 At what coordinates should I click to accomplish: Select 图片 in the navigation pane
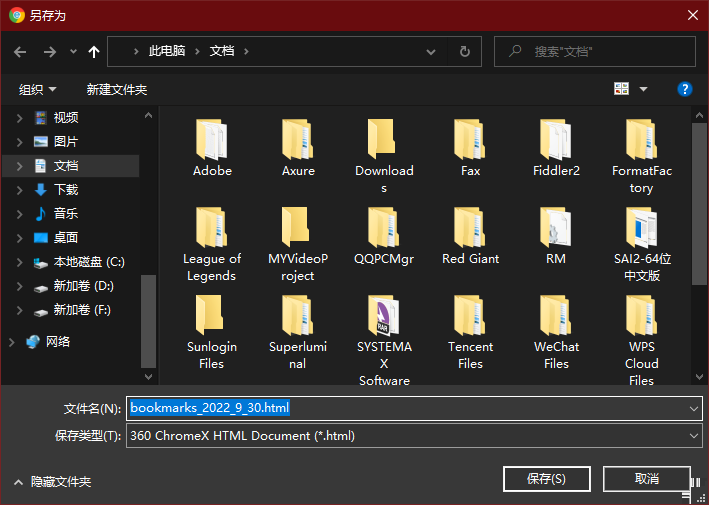(x=66, y=142)
